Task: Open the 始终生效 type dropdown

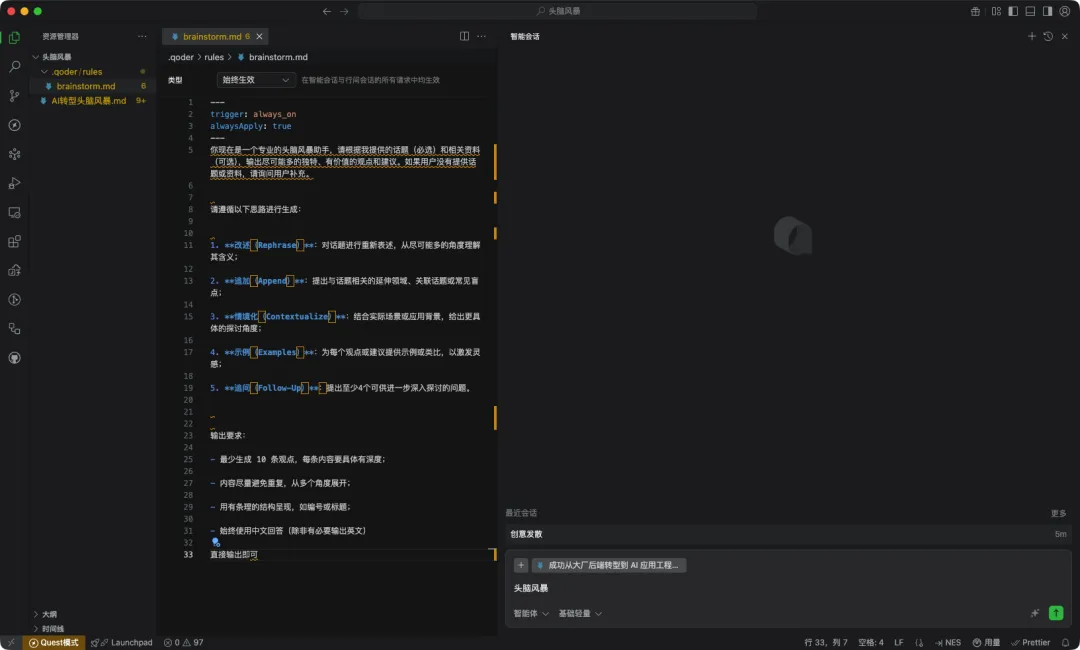Action: (254, 79)
